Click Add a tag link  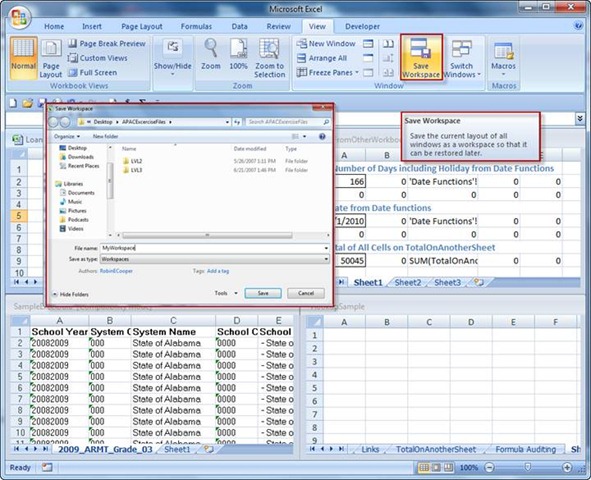[218, 271]
